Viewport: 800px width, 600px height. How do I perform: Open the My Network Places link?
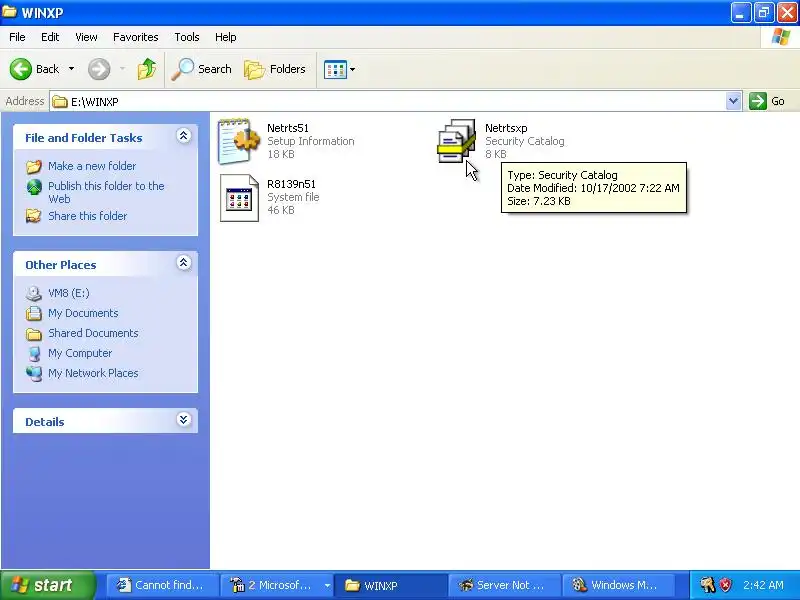pyautogui.click(x=93, y=373)
